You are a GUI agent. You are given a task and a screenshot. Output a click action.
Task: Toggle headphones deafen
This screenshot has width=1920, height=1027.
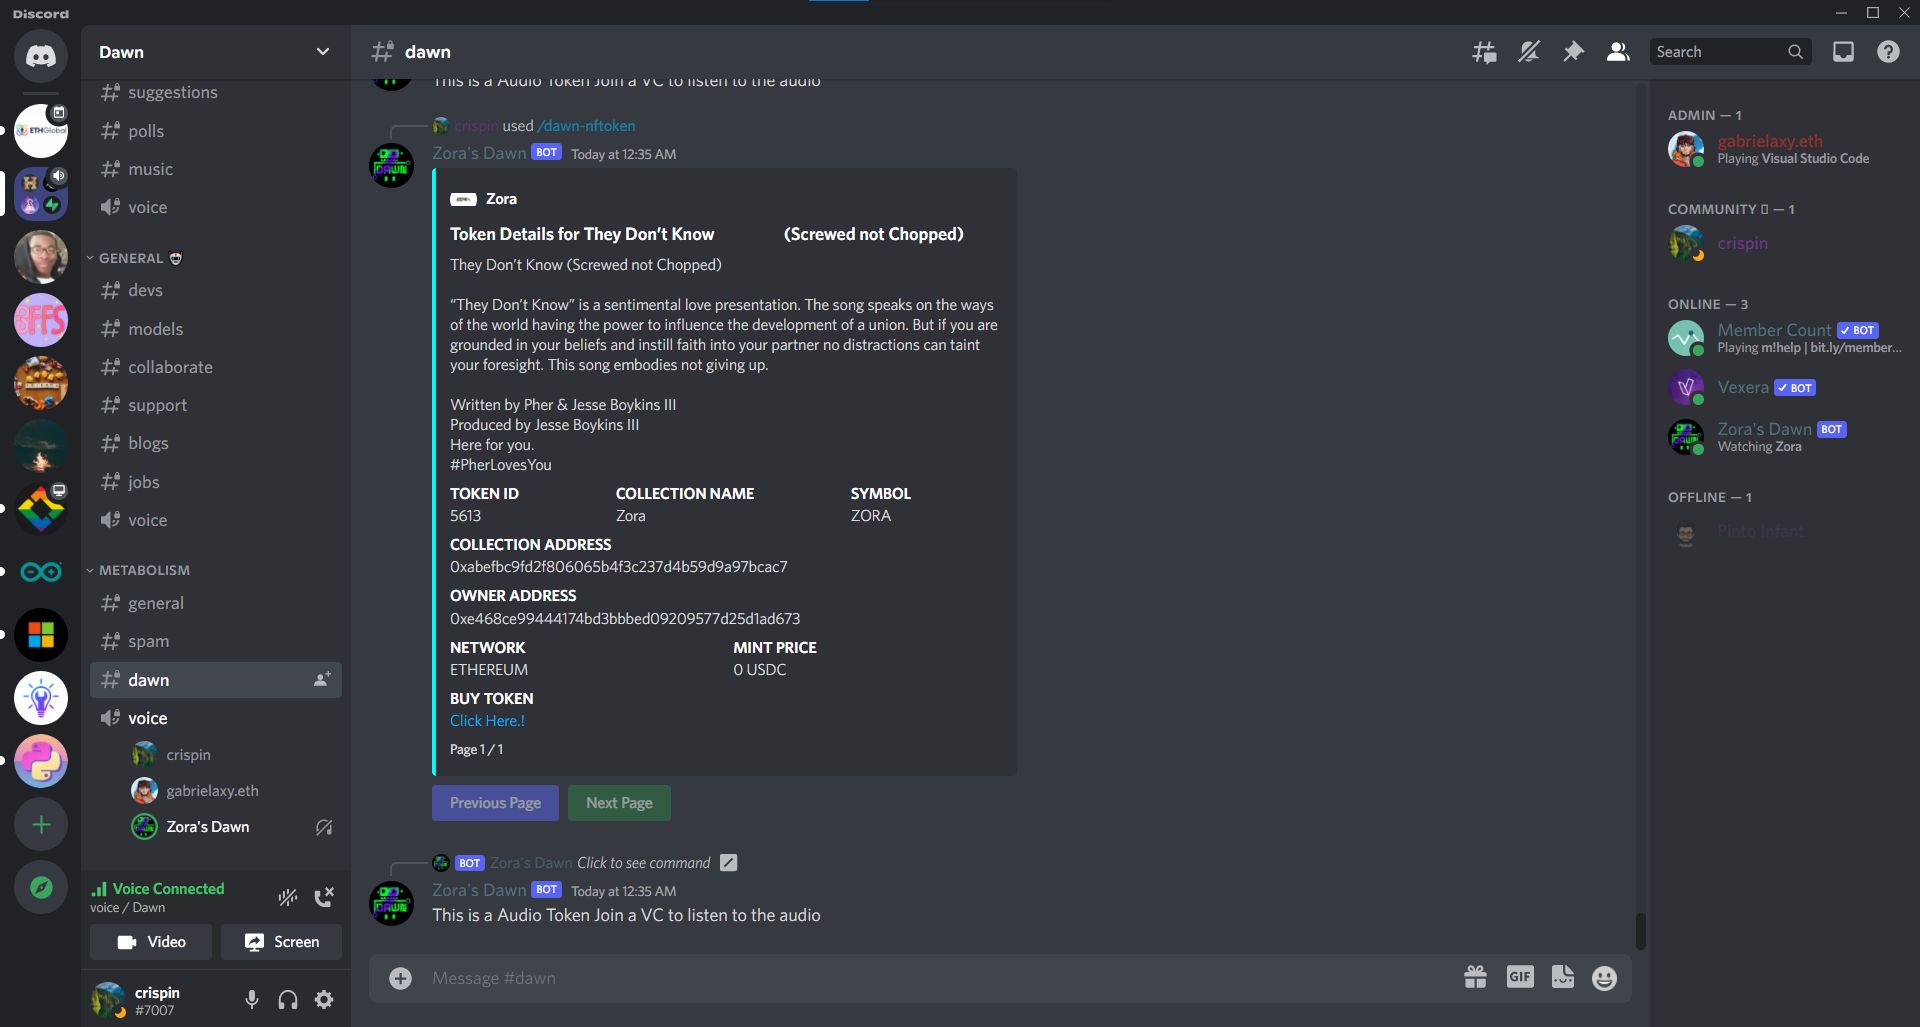(288, 999)
